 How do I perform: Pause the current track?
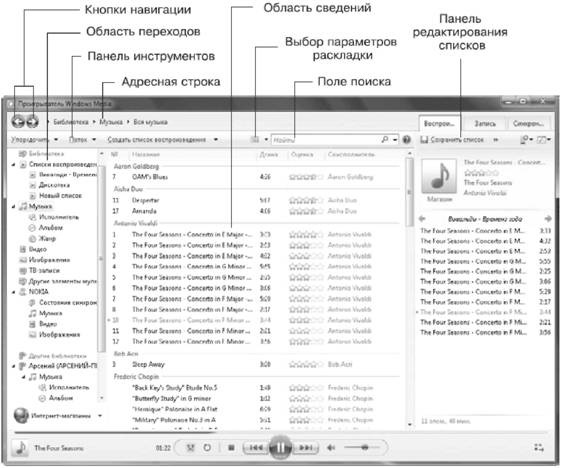coord(280,447)
